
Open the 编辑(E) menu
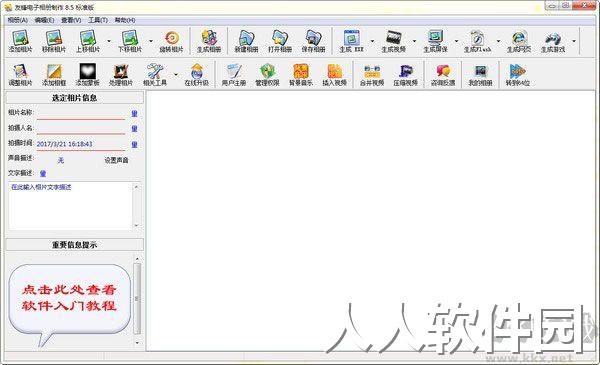[44, 20]
